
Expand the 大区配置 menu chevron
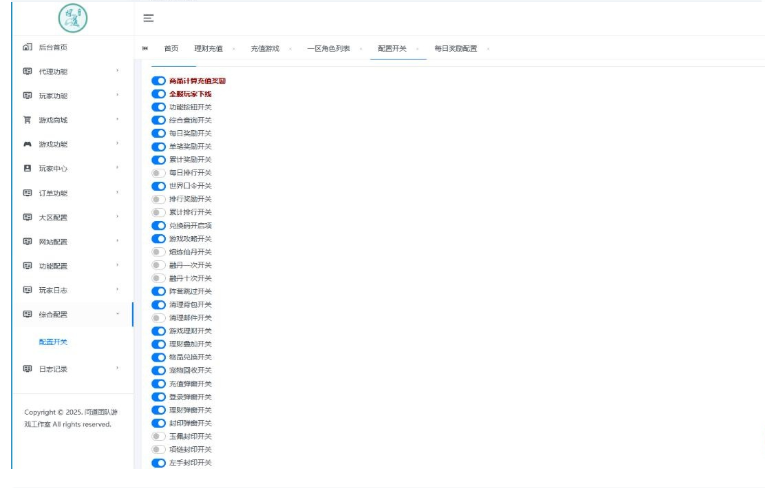pos(118,216)
